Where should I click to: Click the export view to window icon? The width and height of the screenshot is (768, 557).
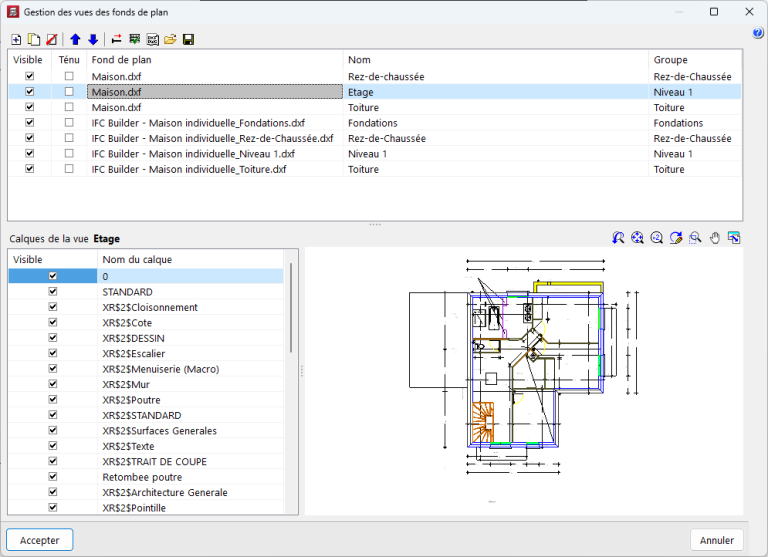[734, 238]
